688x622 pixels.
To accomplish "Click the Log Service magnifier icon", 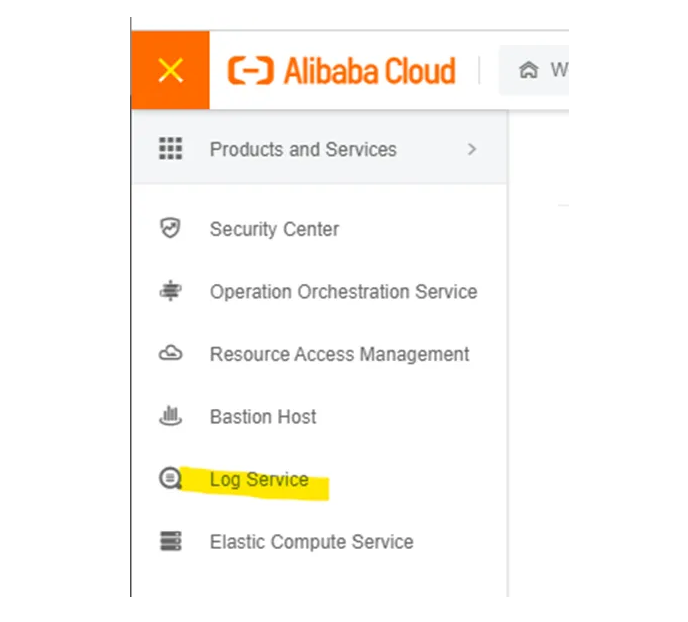I will pos(171,479).
